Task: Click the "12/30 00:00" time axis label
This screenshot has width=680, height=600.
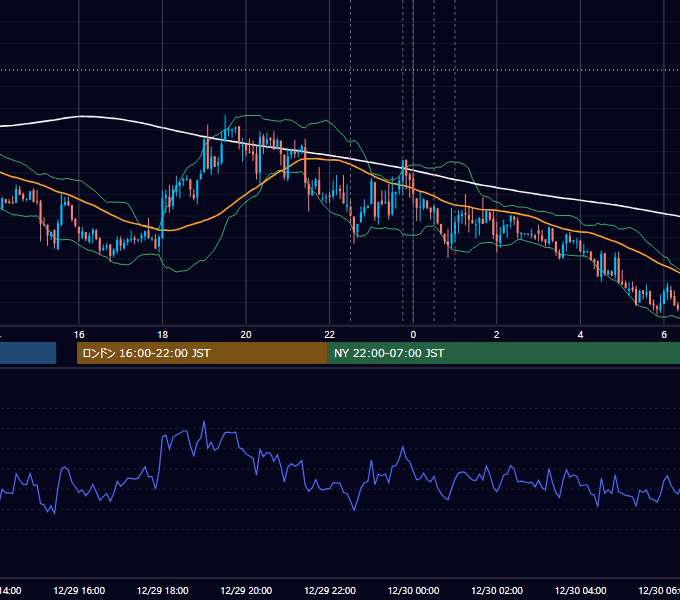Action: [x=413, y=590]
